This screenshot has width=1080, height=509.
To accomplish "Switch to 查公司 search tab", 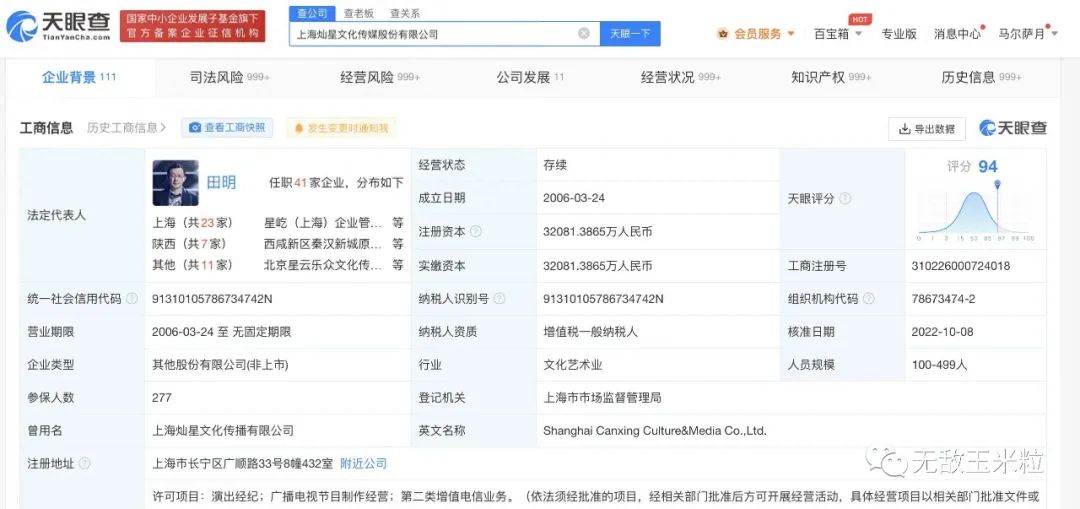I will click(312, 13).
